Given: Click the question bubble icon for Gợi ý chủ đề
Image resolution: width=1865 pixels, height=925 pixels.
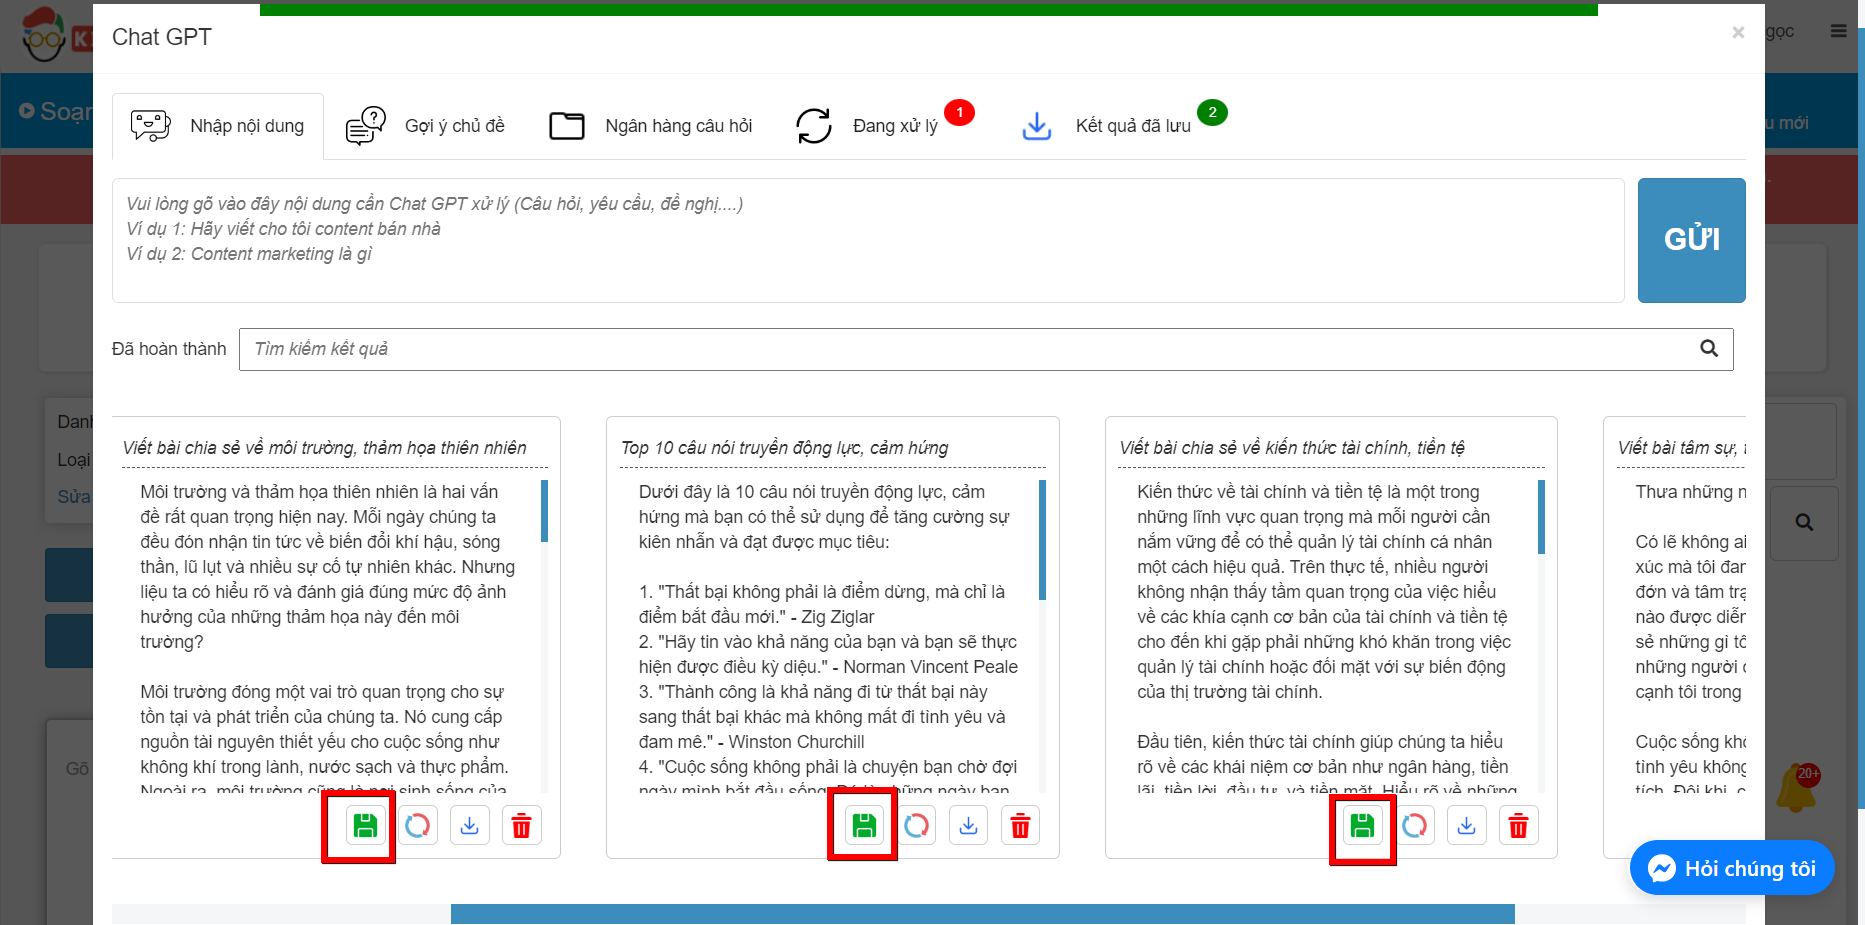Looking at the screenshot, I should tap(366, 126).
